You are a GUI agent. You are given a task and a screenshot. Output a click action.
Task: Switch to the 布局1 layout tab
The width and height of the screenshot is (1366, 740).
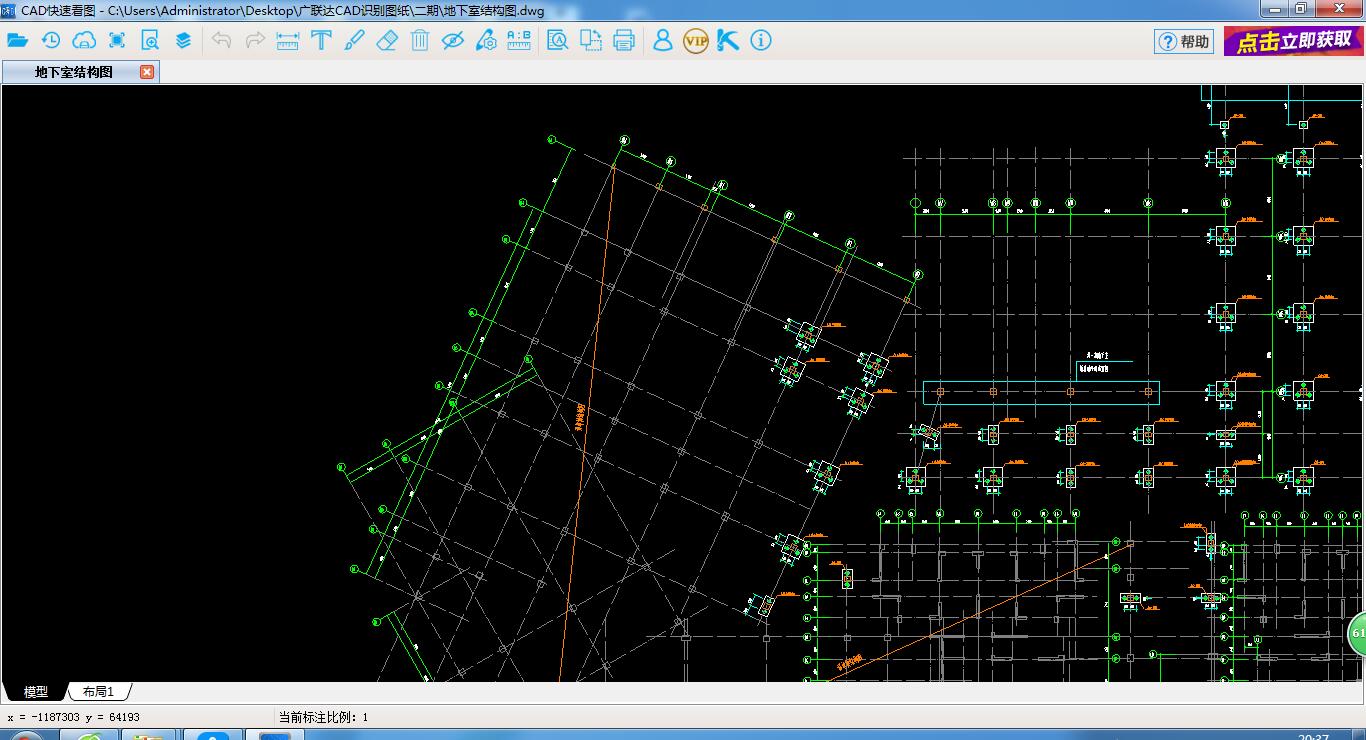pyautogui.click(x=98, y=692)
